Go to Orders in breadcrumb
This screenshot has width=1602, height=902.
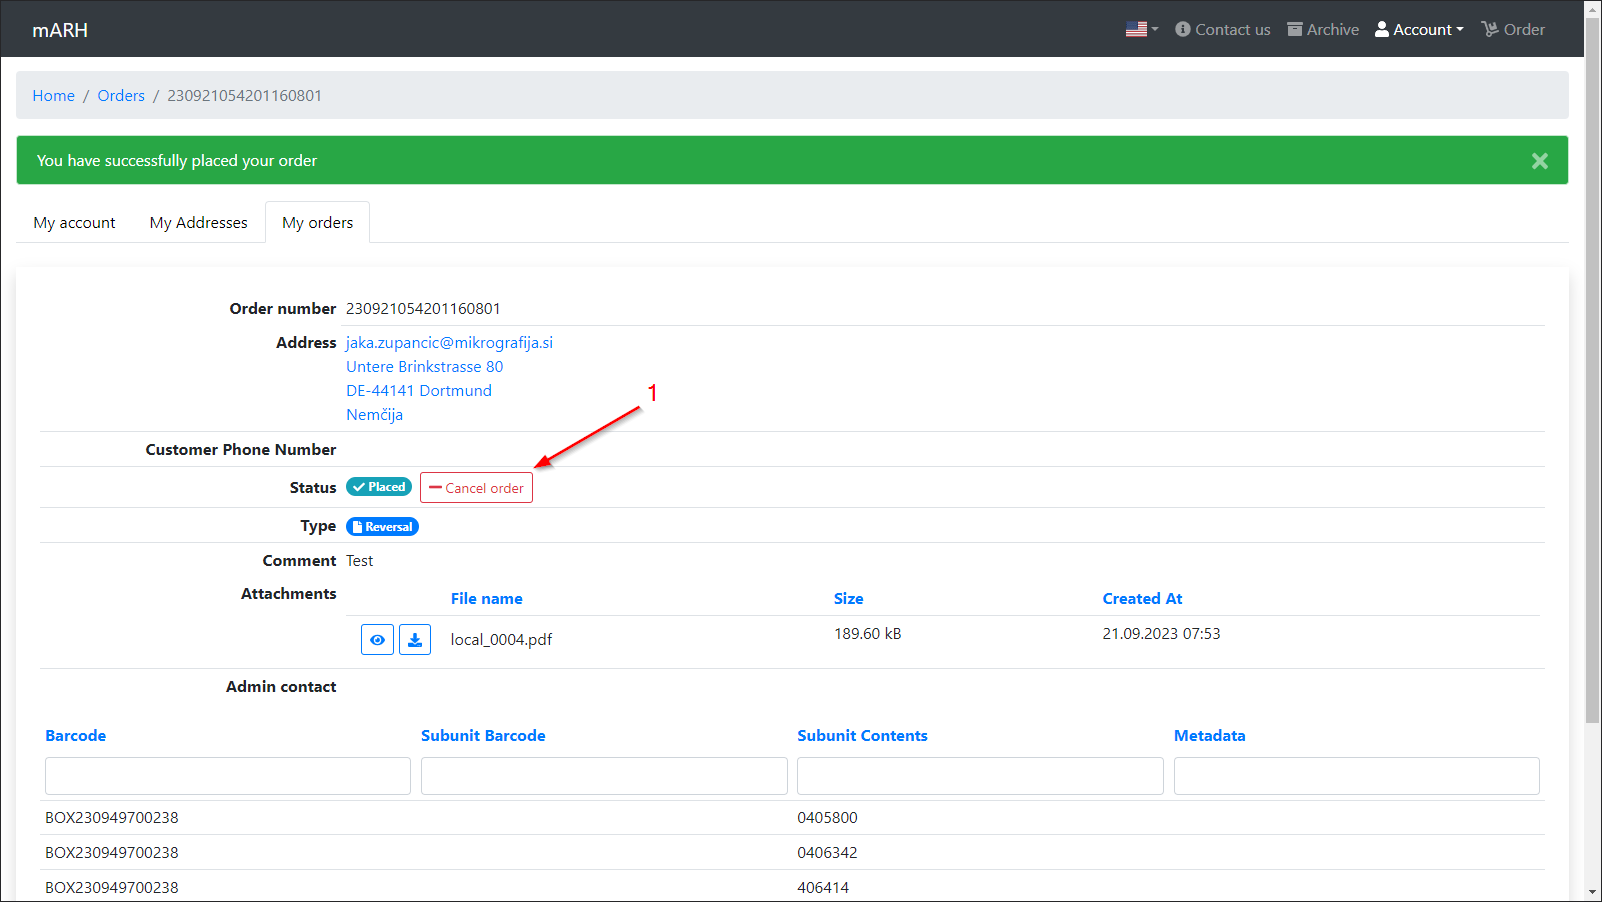coord(121,96)
